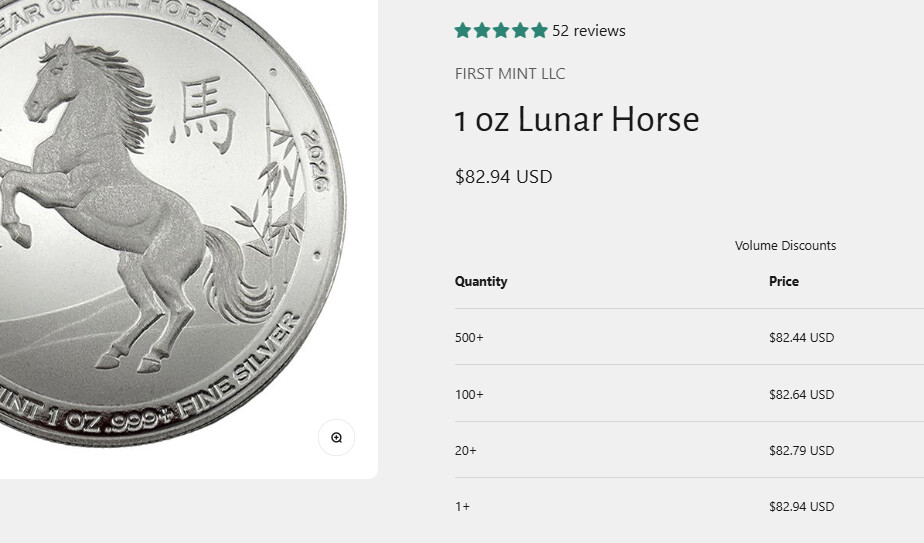Select the 500+ quantity tier
This screenshot has height=543, width=924.
tap(469, 338)
